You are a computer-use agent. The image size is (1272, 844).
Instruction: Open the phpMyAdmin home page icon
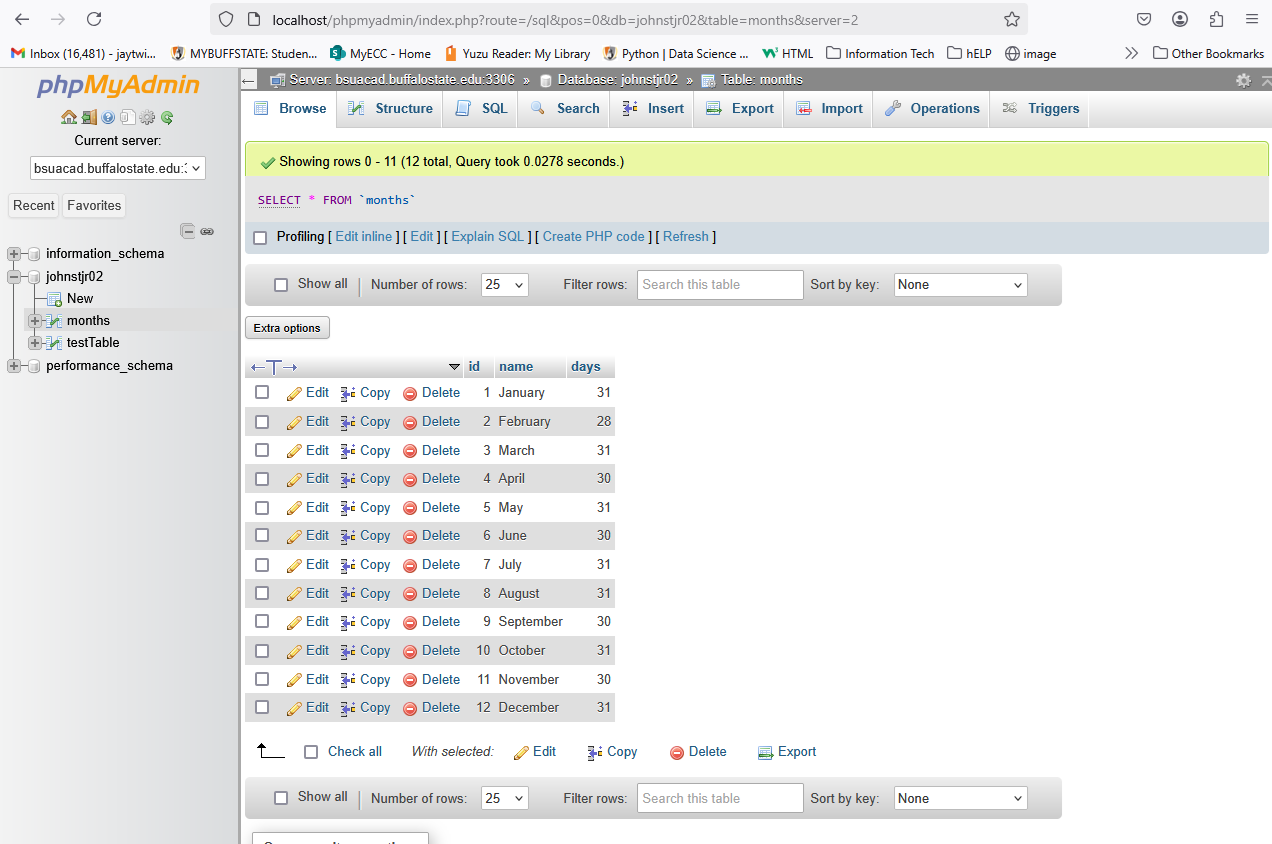(x=68, y=117)
